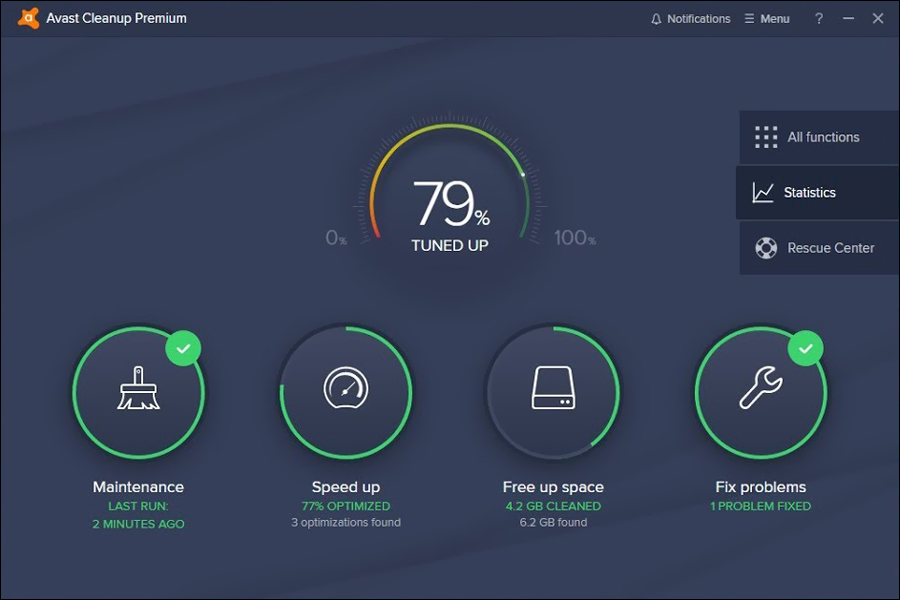
Task: Click the Maintenance title
Action: 138,487
